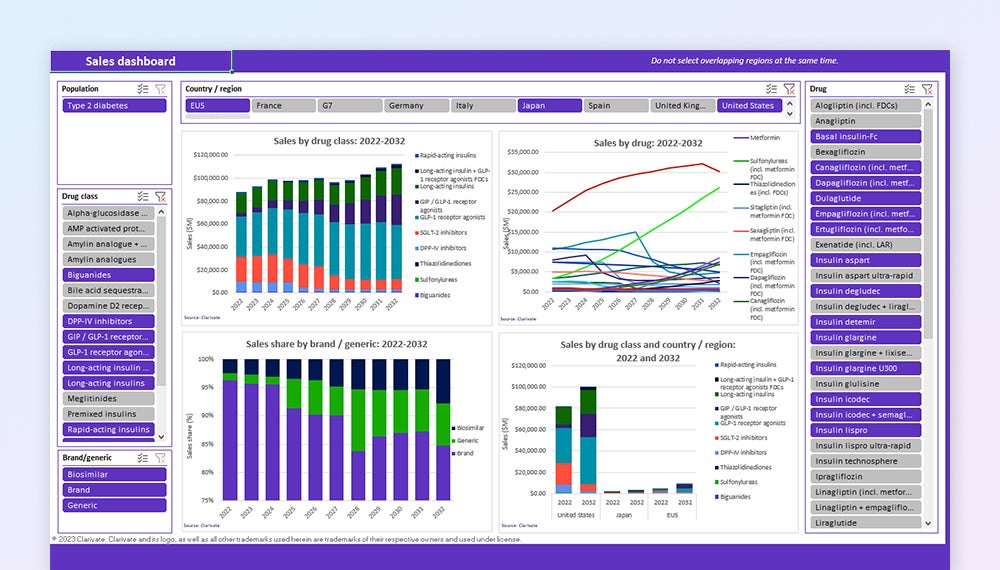Select Dulaglutide in the Drug slicer
The height and width of the screenshot is (570, 1000).
coord(863,198)
